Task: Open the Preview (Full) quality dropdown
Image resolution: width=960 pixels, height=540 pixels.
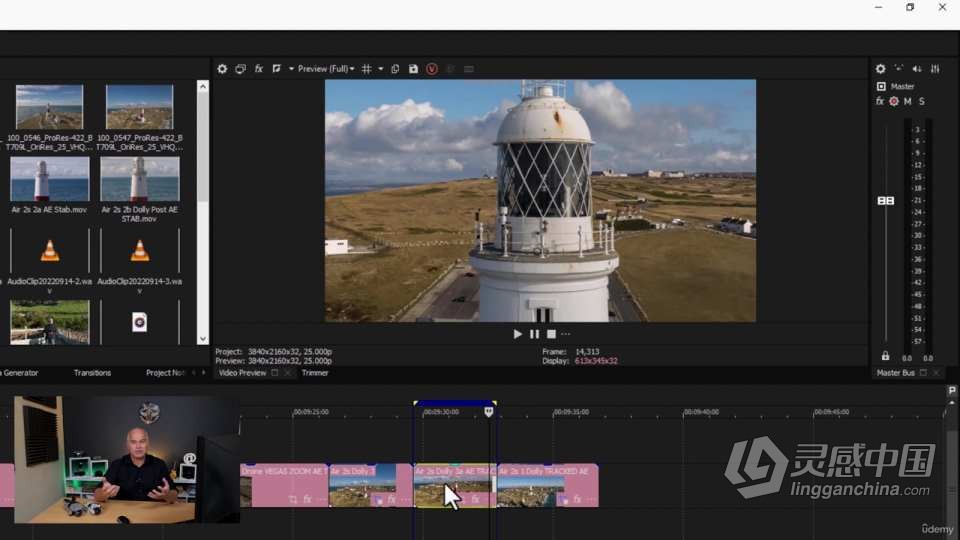Action: pos(326,69)
